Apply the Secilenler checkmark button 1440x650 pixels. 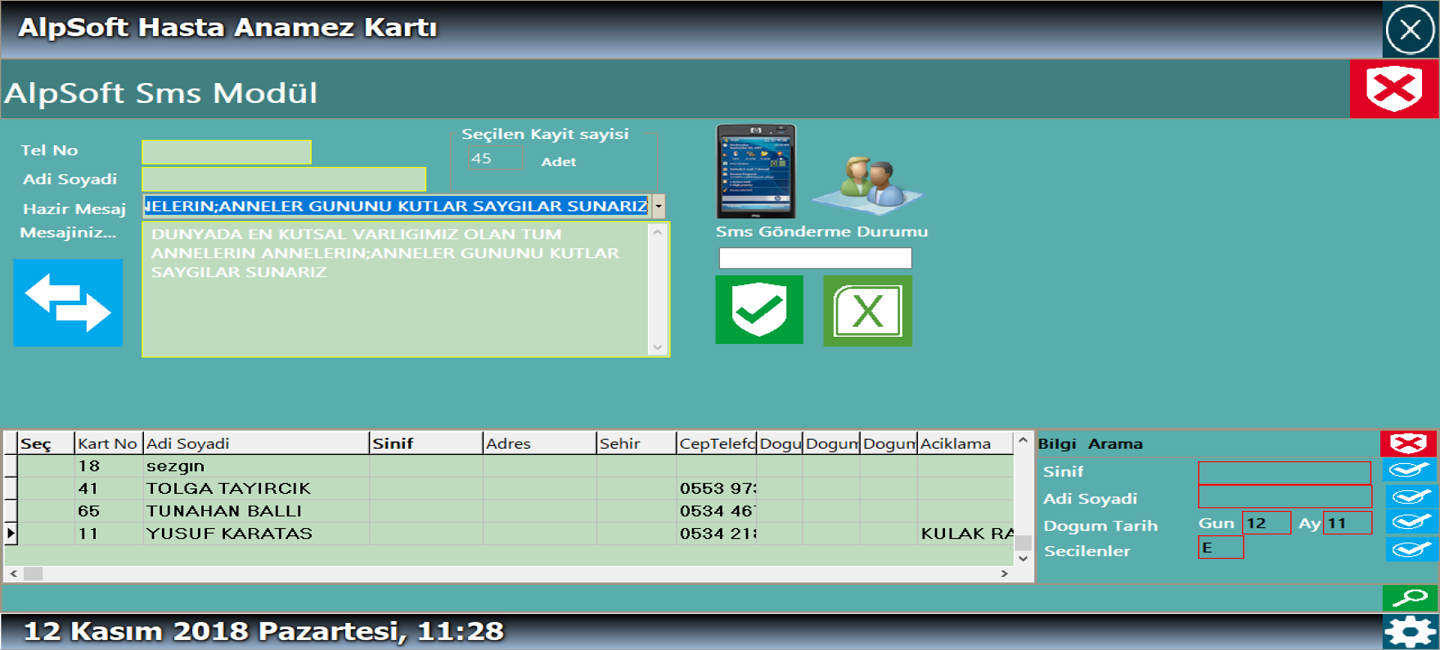pyautogui.click(x=1410, y=549)
